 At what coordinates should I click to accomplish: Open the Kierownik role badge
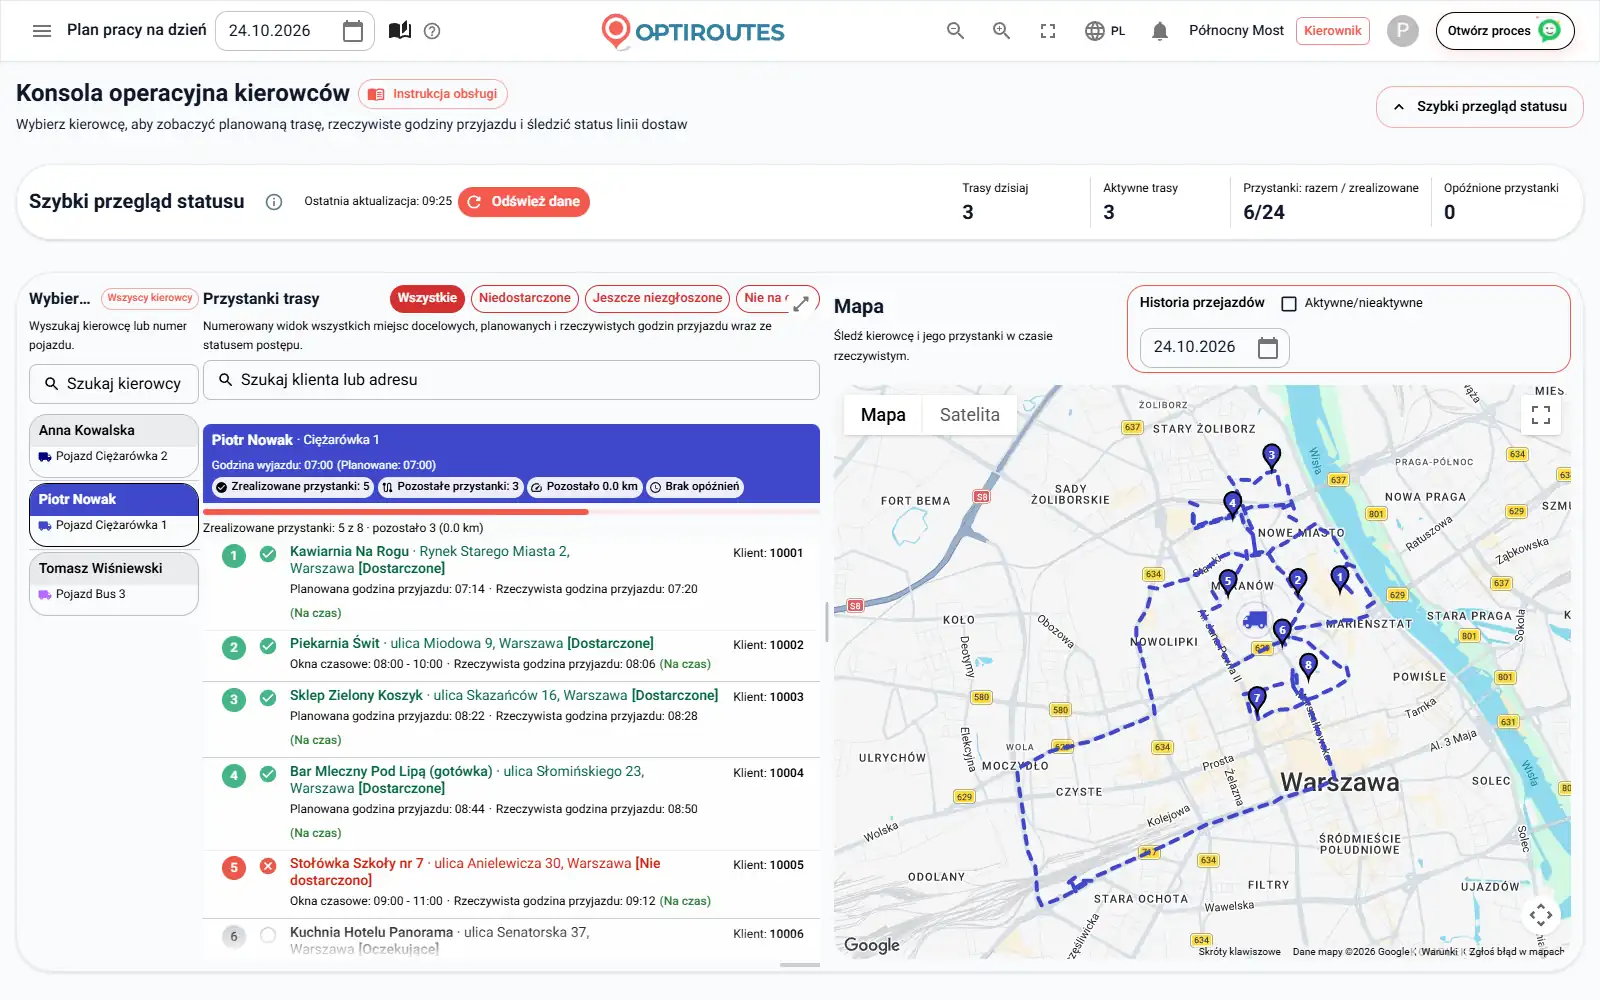[1333, 31]
